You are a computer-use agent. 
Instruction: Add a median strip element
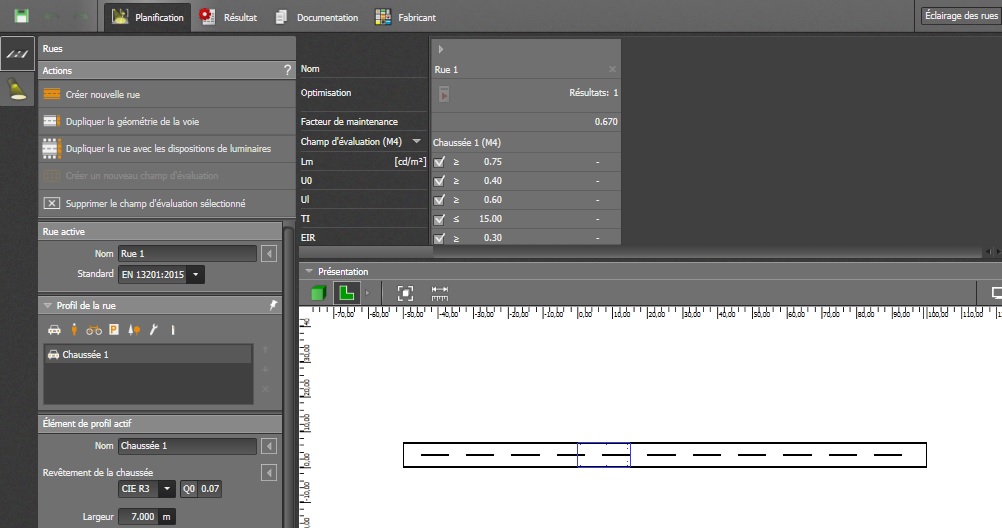[173, 330]
